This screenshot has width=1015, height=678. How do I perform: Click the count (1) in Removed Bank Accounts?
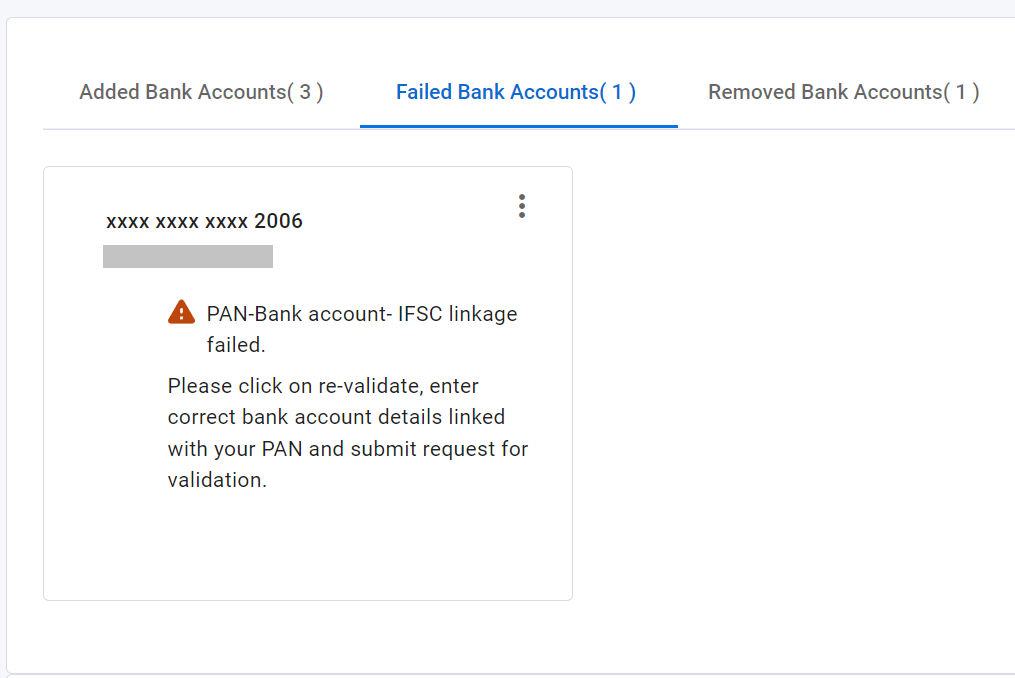pos(962,92)
